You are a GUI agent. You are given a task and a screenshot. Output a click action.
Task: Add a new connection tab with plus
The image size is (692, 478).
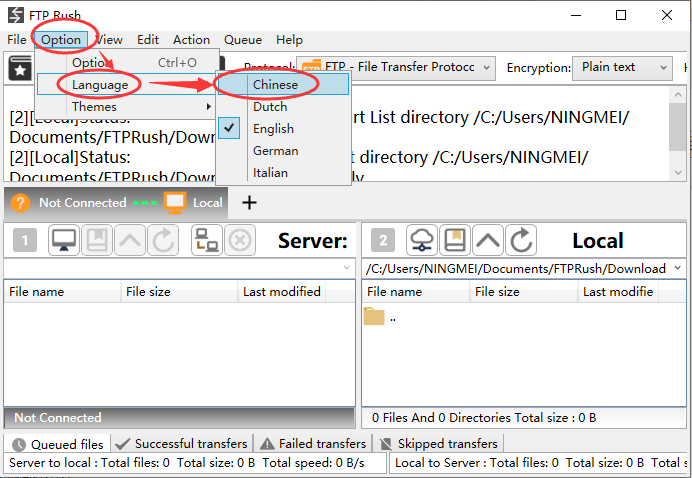click(249, 203)
